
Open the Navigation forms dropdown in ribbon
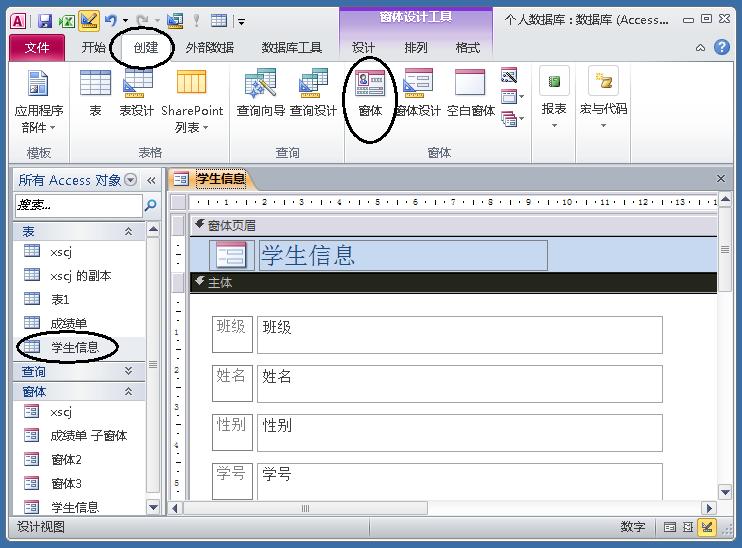tap(513, 97)
